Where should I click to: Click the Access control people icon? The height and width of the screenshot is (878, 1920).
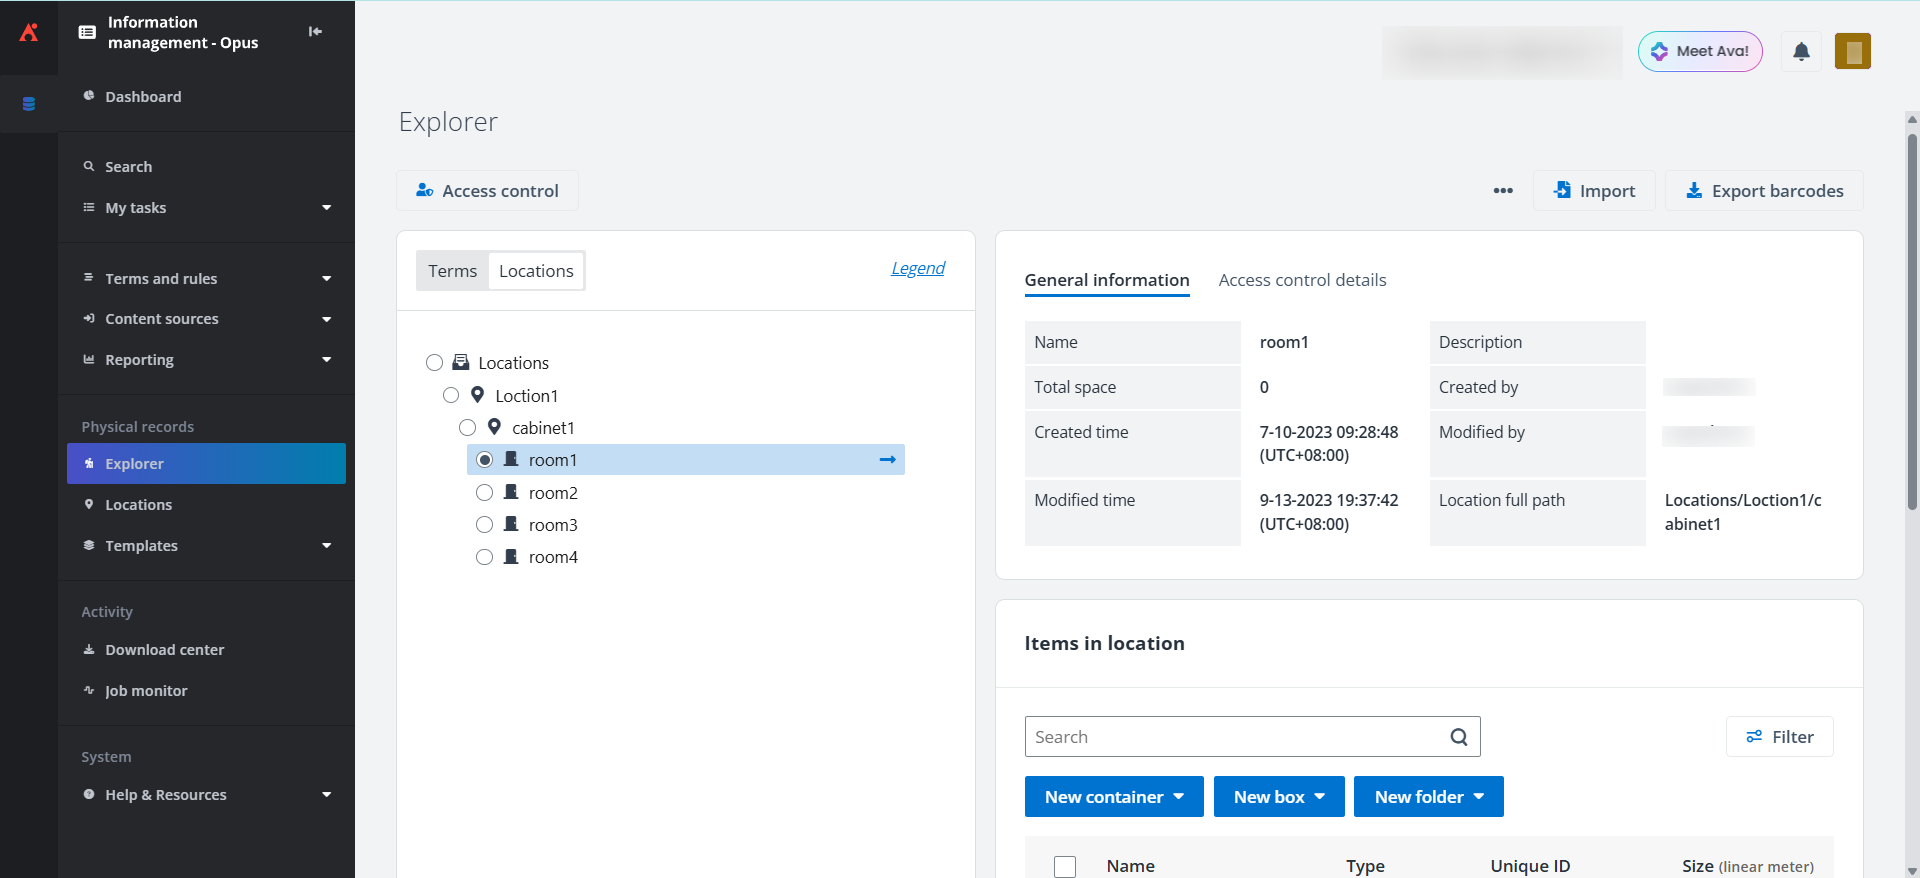coord(425,190)
